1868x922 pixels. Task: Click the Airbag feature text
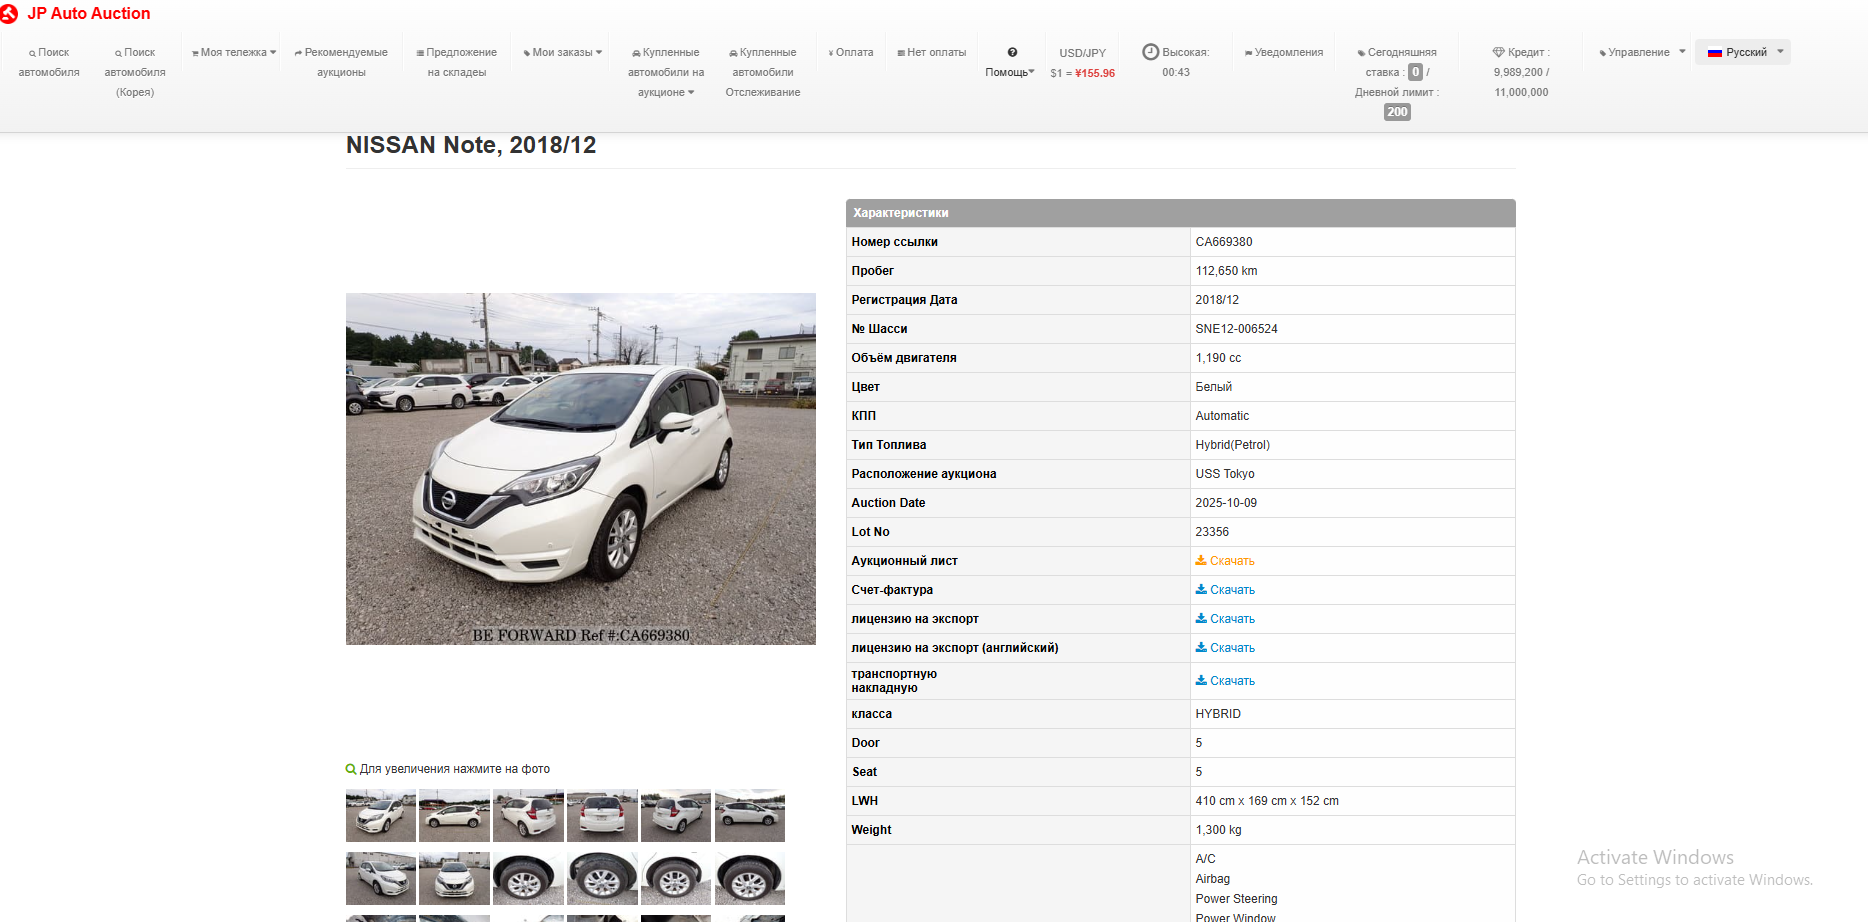[1213, 879]
